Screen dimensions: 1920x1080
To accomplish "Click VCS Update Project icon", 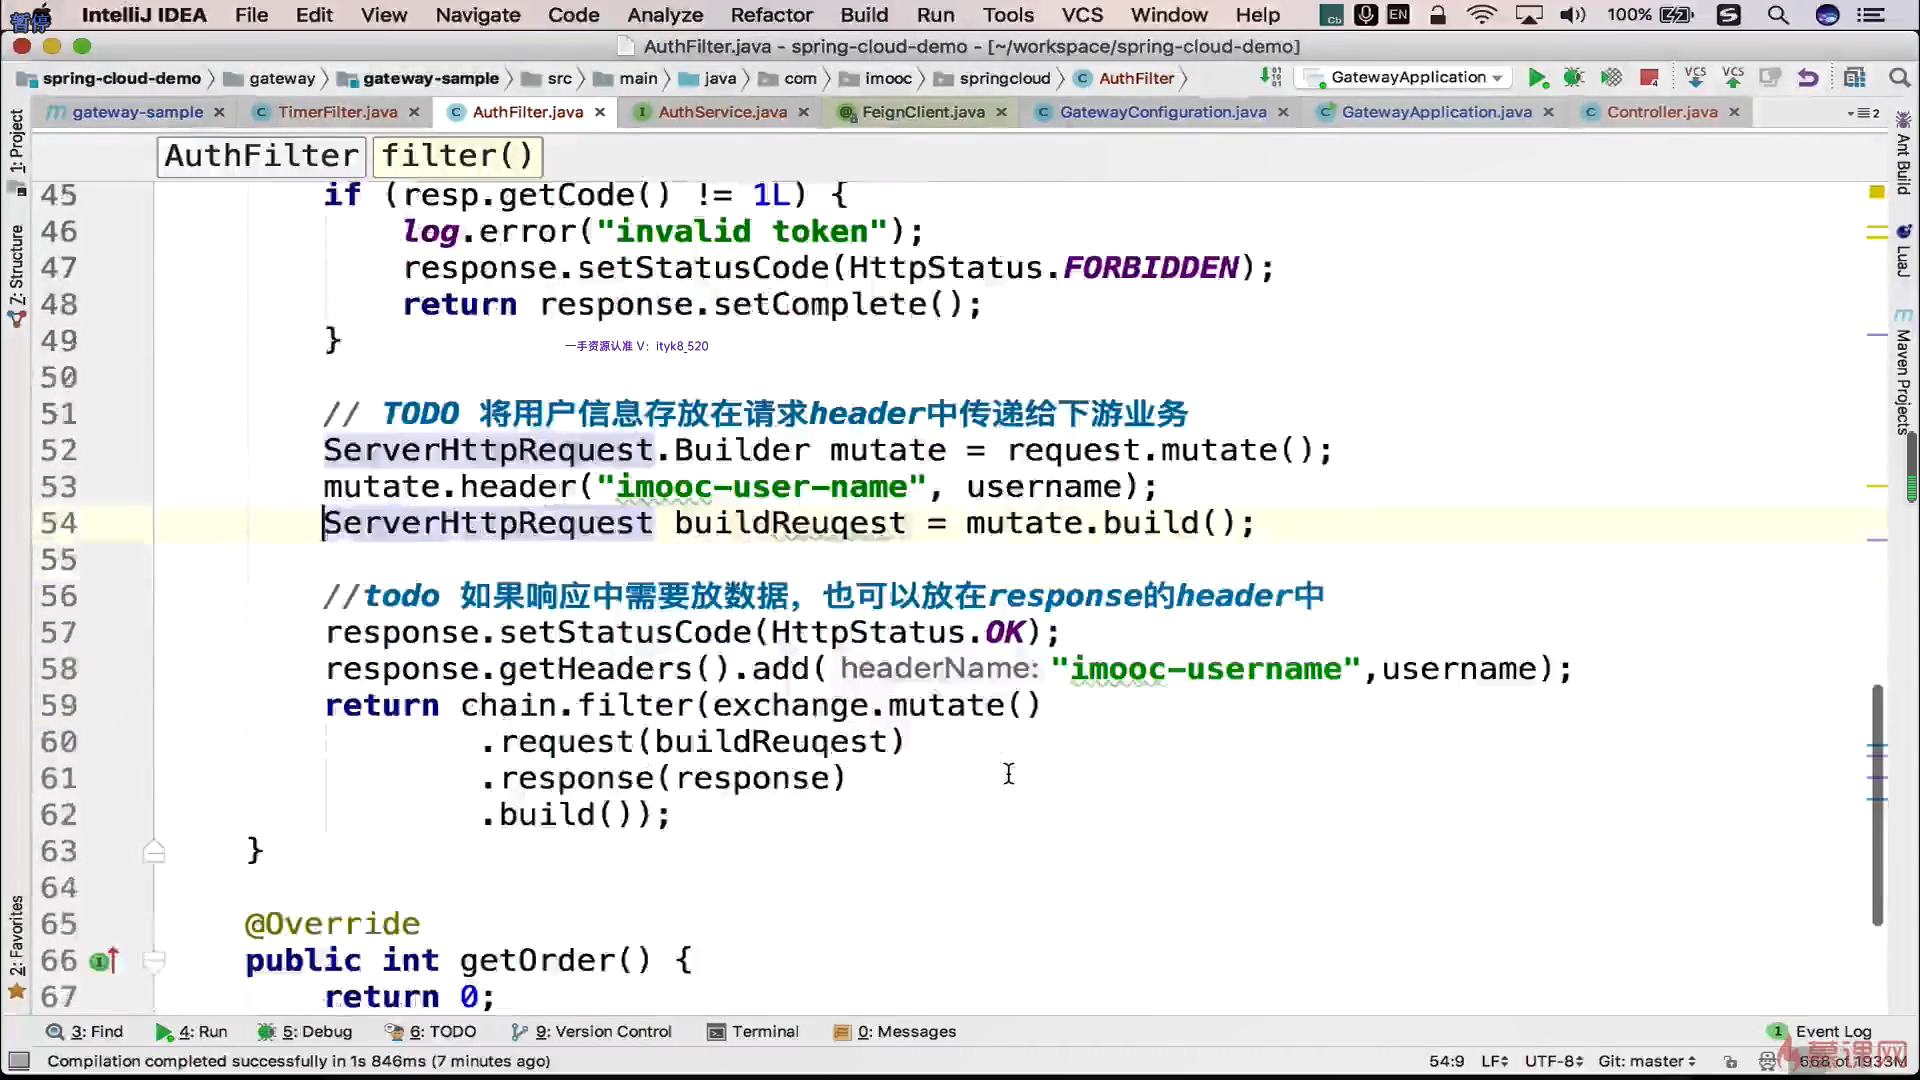I will point(1695,78).
